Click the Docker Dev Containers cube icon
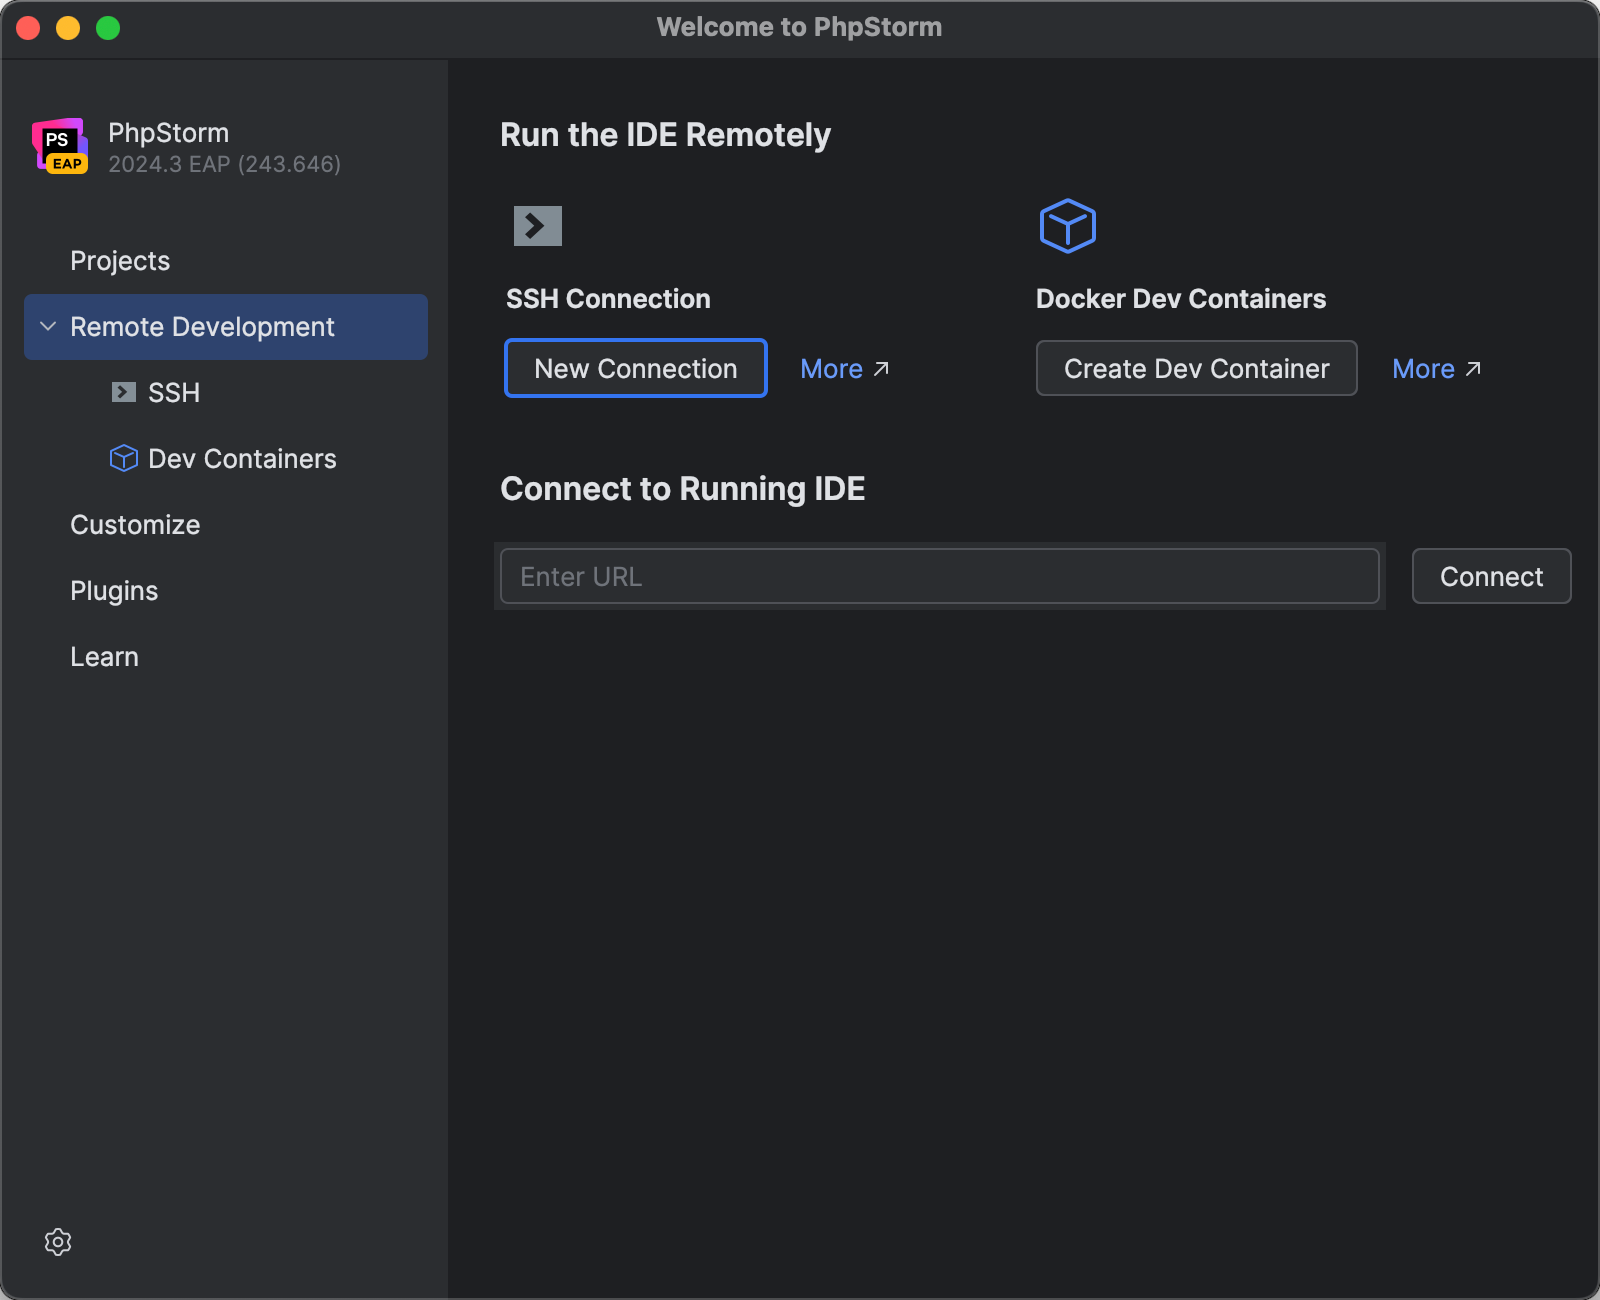1600x1300 pixels. (x=1067, y=225)
